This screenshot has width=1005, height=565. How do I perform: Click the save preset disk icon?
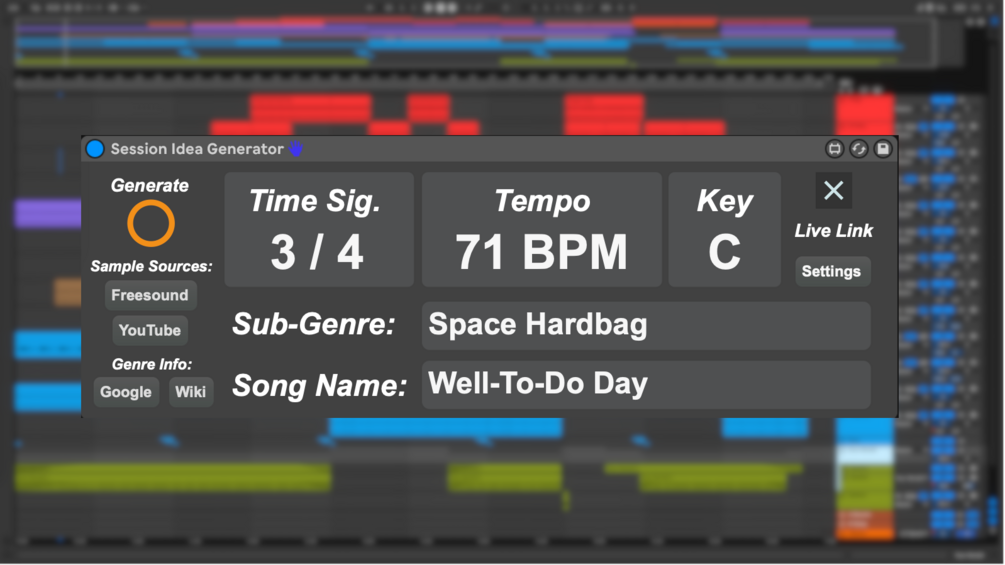pos(882,149)
